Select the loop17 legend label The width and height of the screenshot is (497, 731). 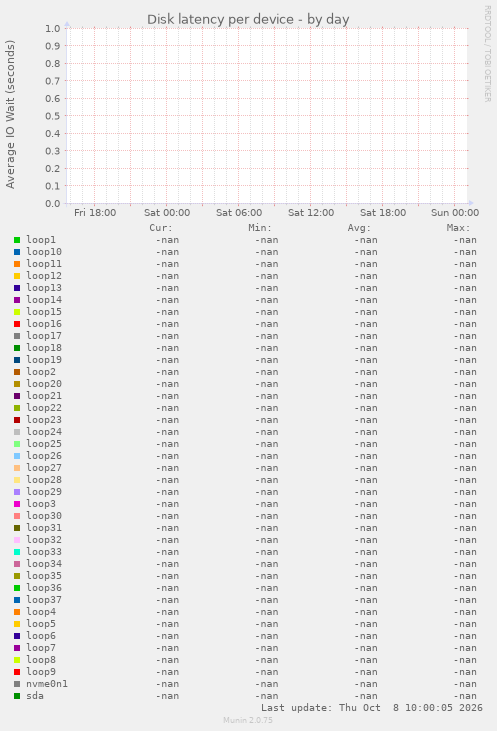tap(44, 336)
